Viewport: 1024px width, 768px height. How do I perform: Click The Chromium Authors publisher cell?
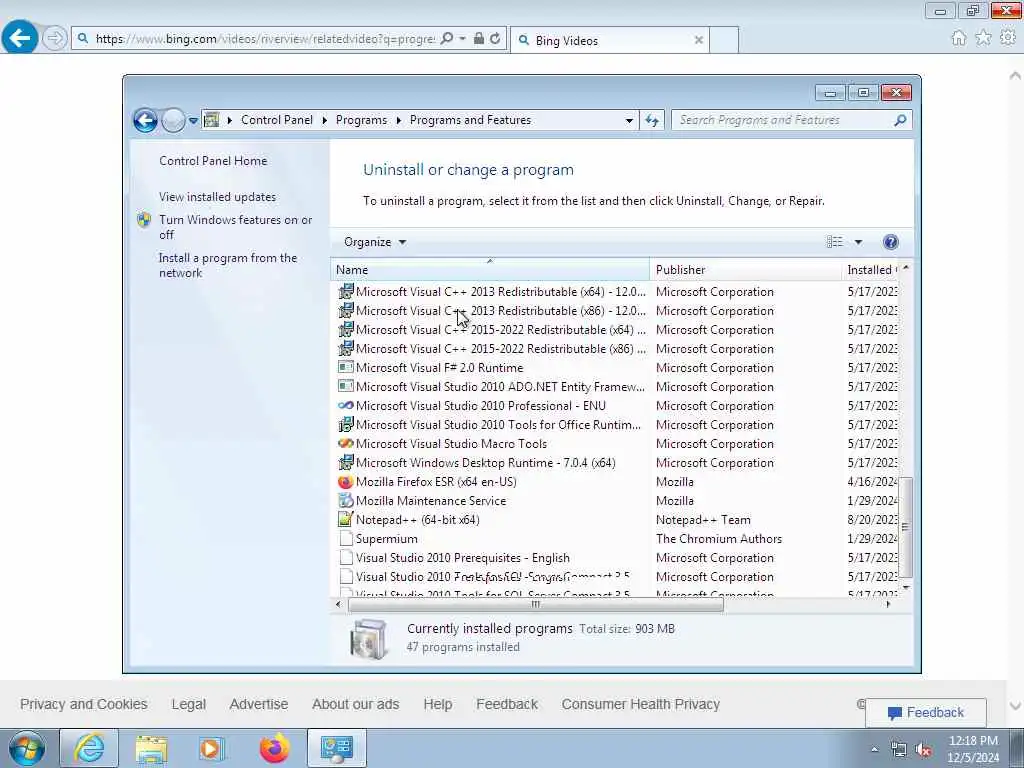coord(718,539)
